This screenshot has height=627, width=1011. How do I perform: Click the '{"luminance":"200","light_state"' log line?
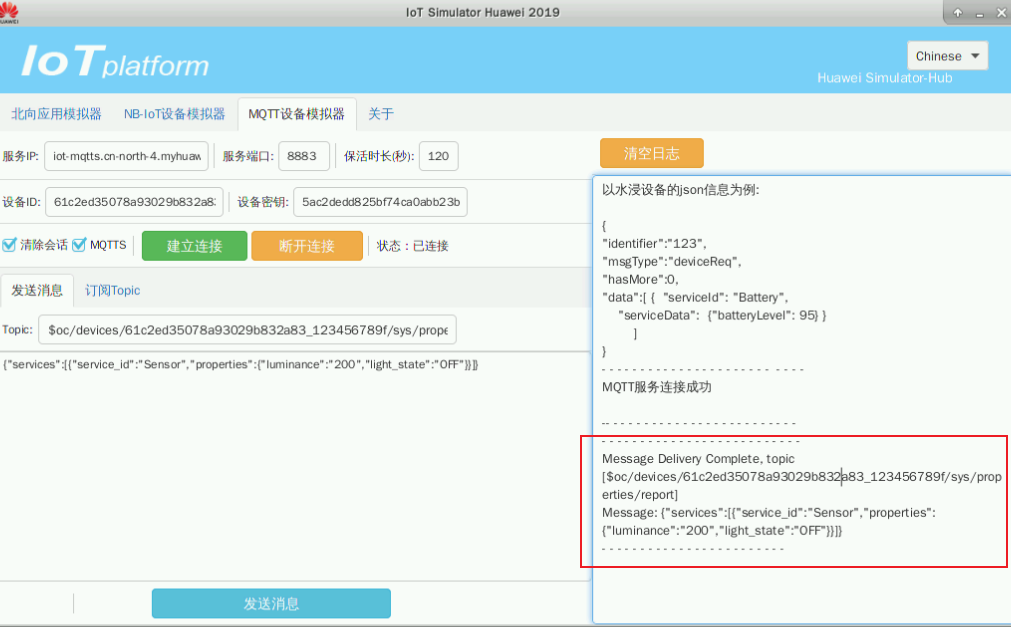[x=722, y=531]
